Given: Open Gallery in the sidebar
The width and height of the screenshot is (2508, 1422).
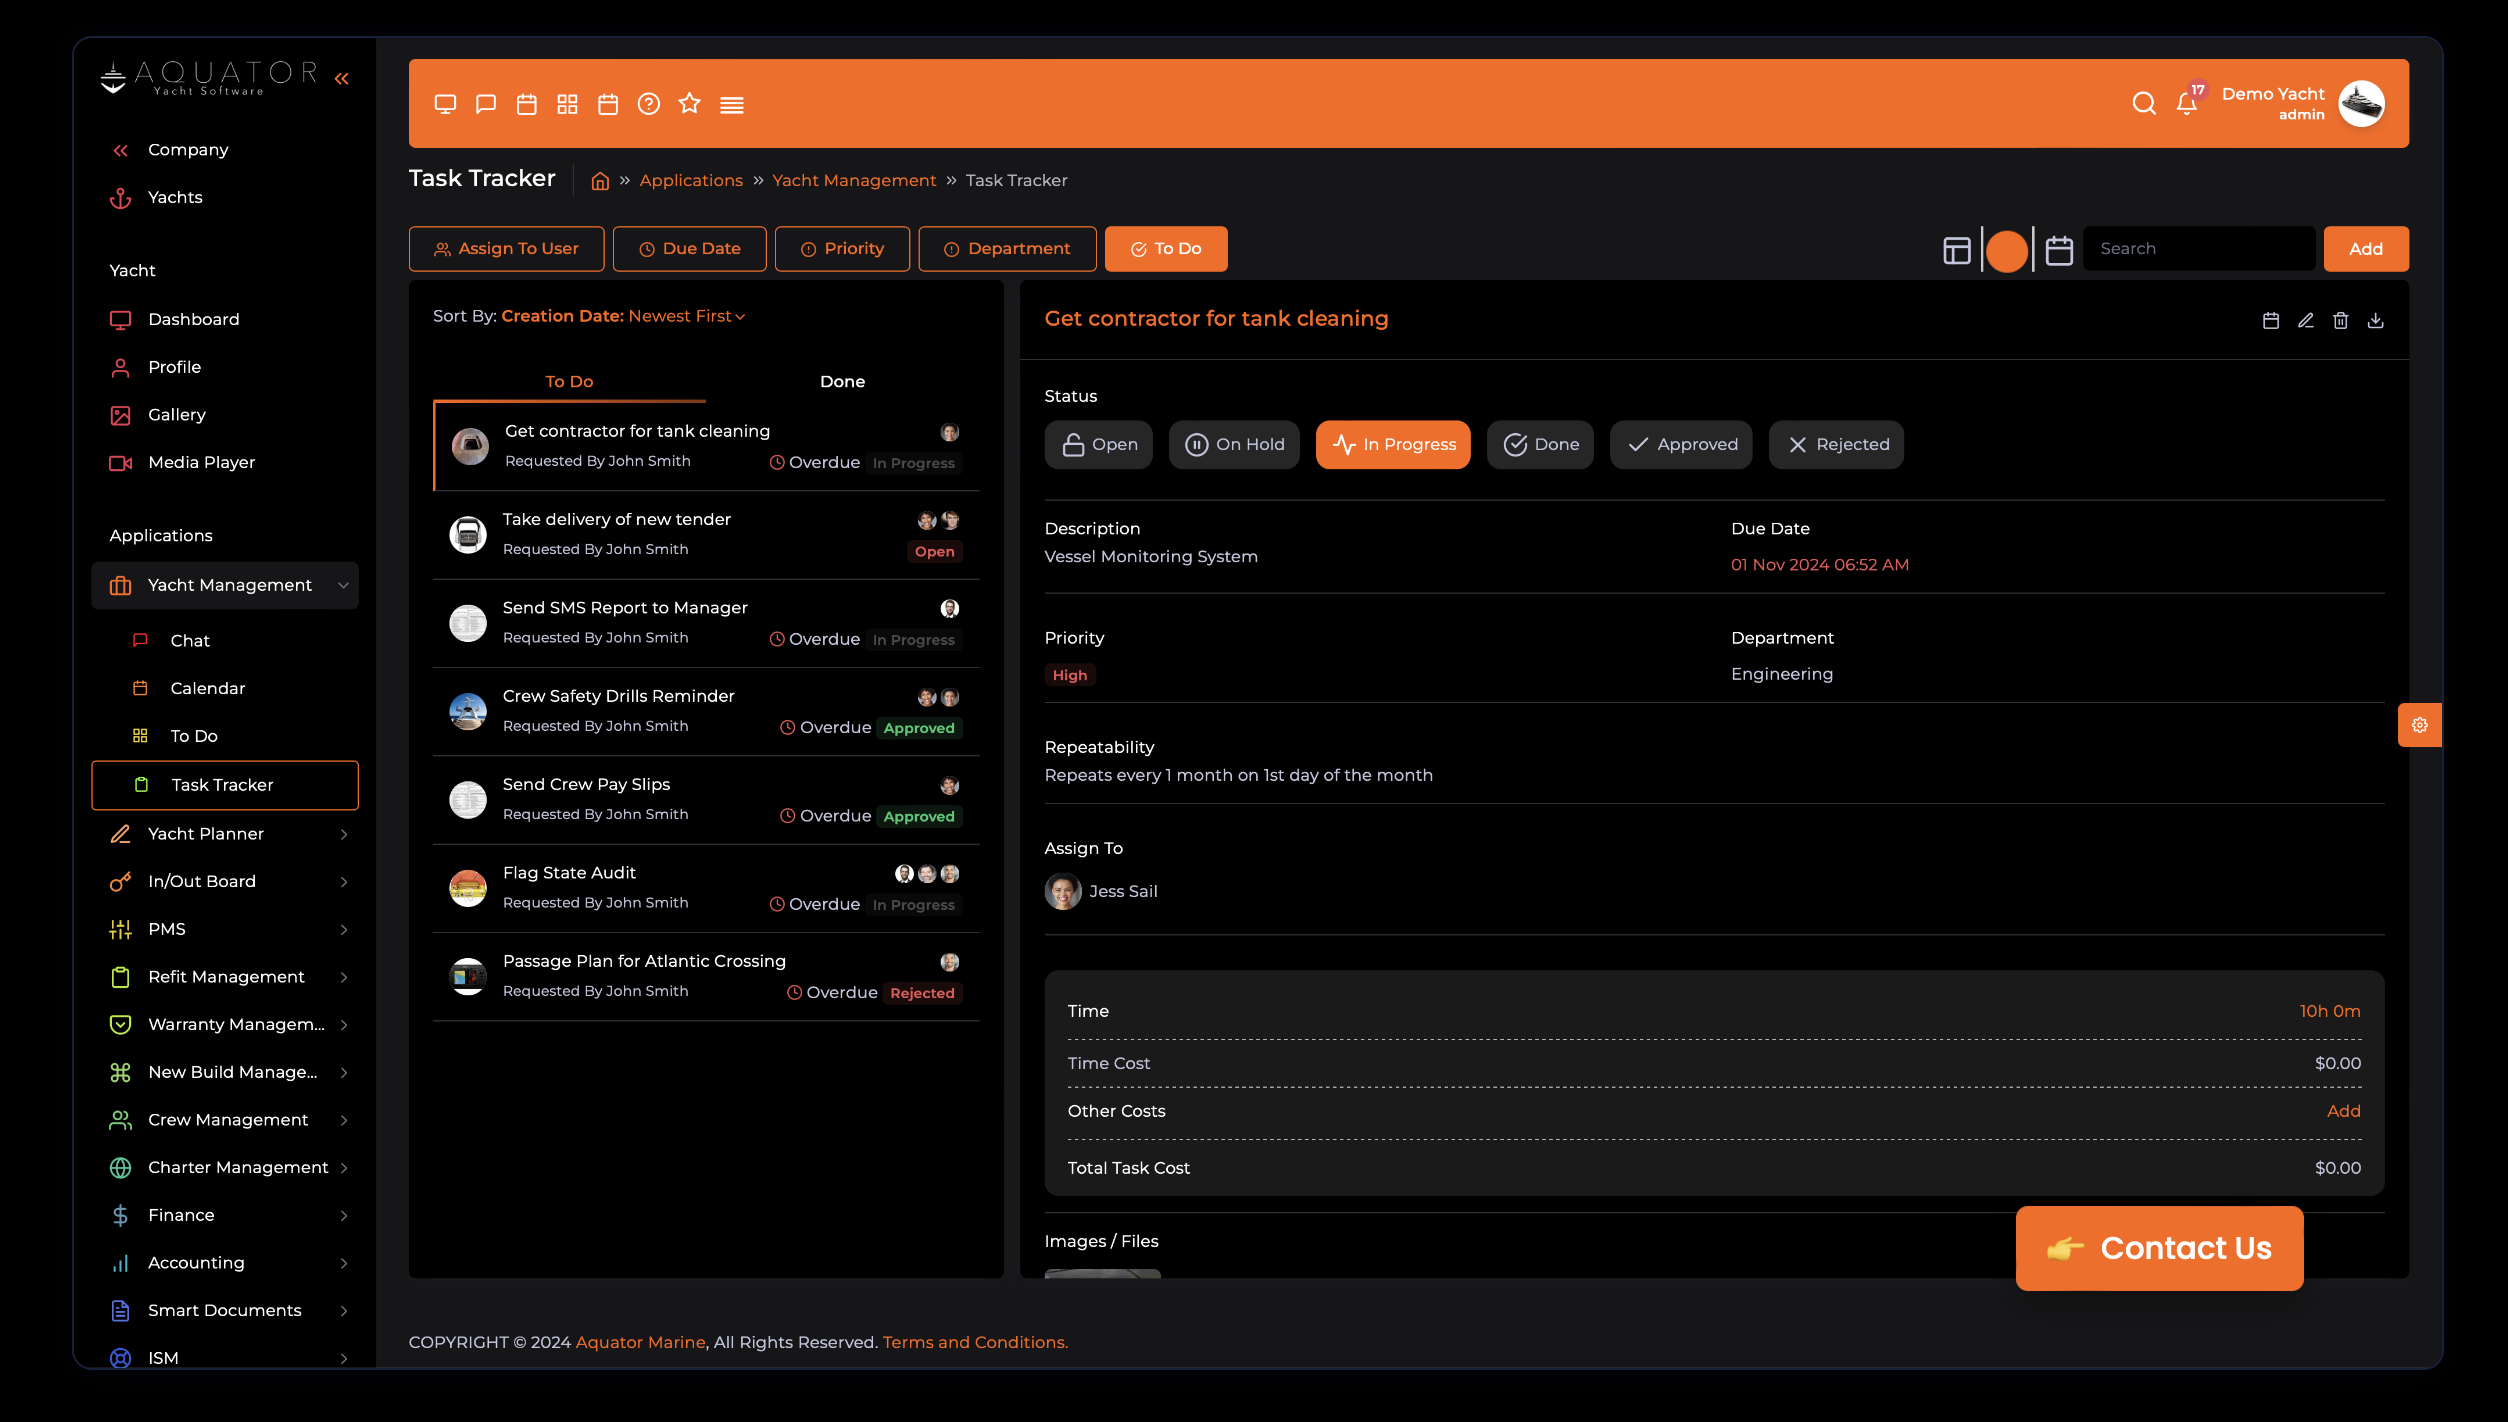Looking at the screenshot, I should (177, 414).
